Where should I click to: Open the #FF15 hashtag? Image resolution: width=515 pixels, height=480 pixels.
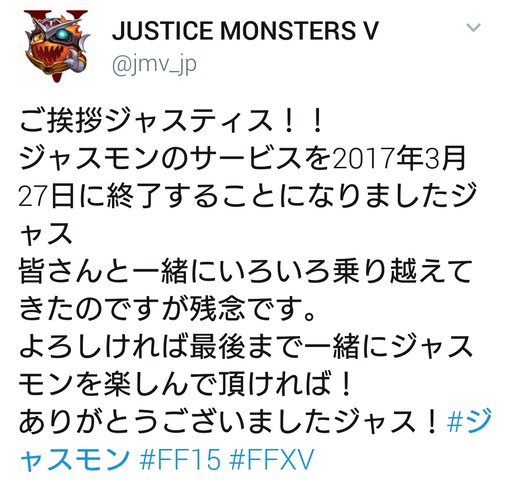click(180, 459)
